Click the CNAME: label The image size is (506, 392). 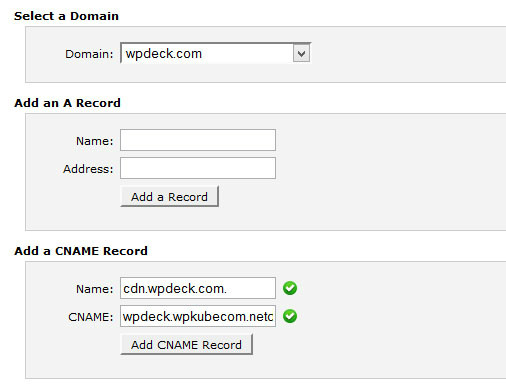click(91, 317)
